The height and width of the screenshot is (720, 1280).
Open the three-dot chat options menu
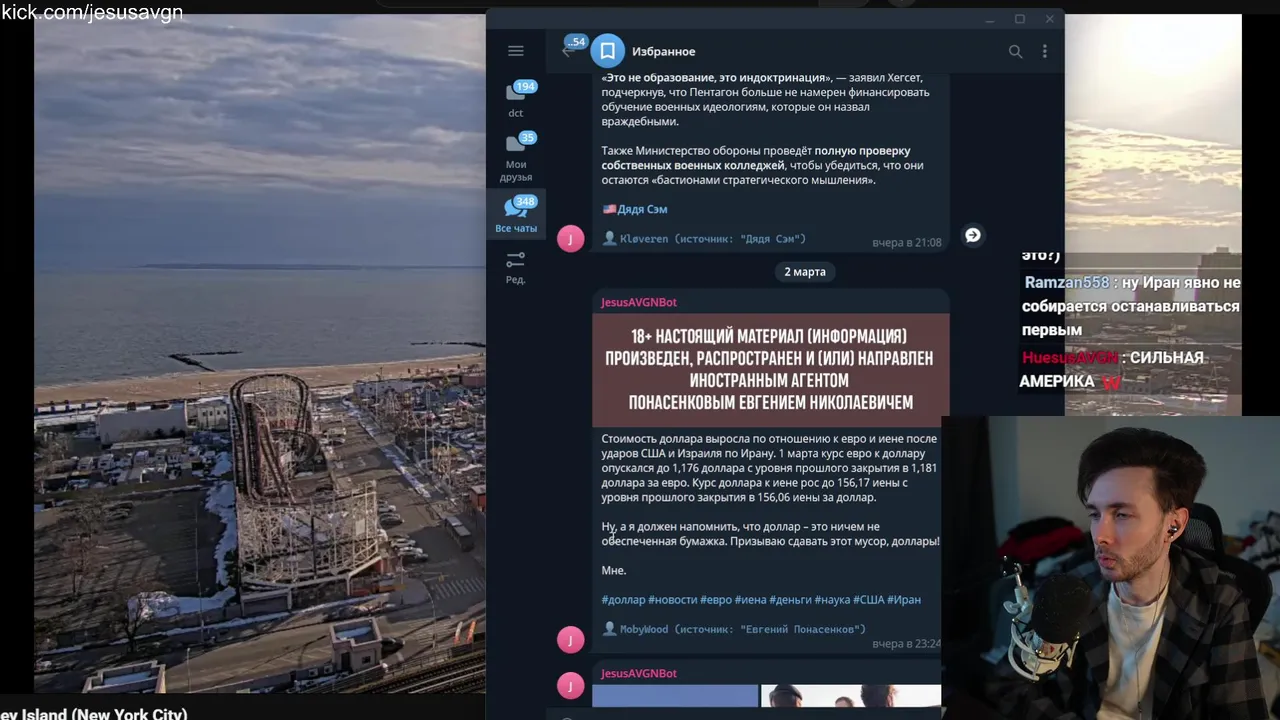pos(1045,51)
